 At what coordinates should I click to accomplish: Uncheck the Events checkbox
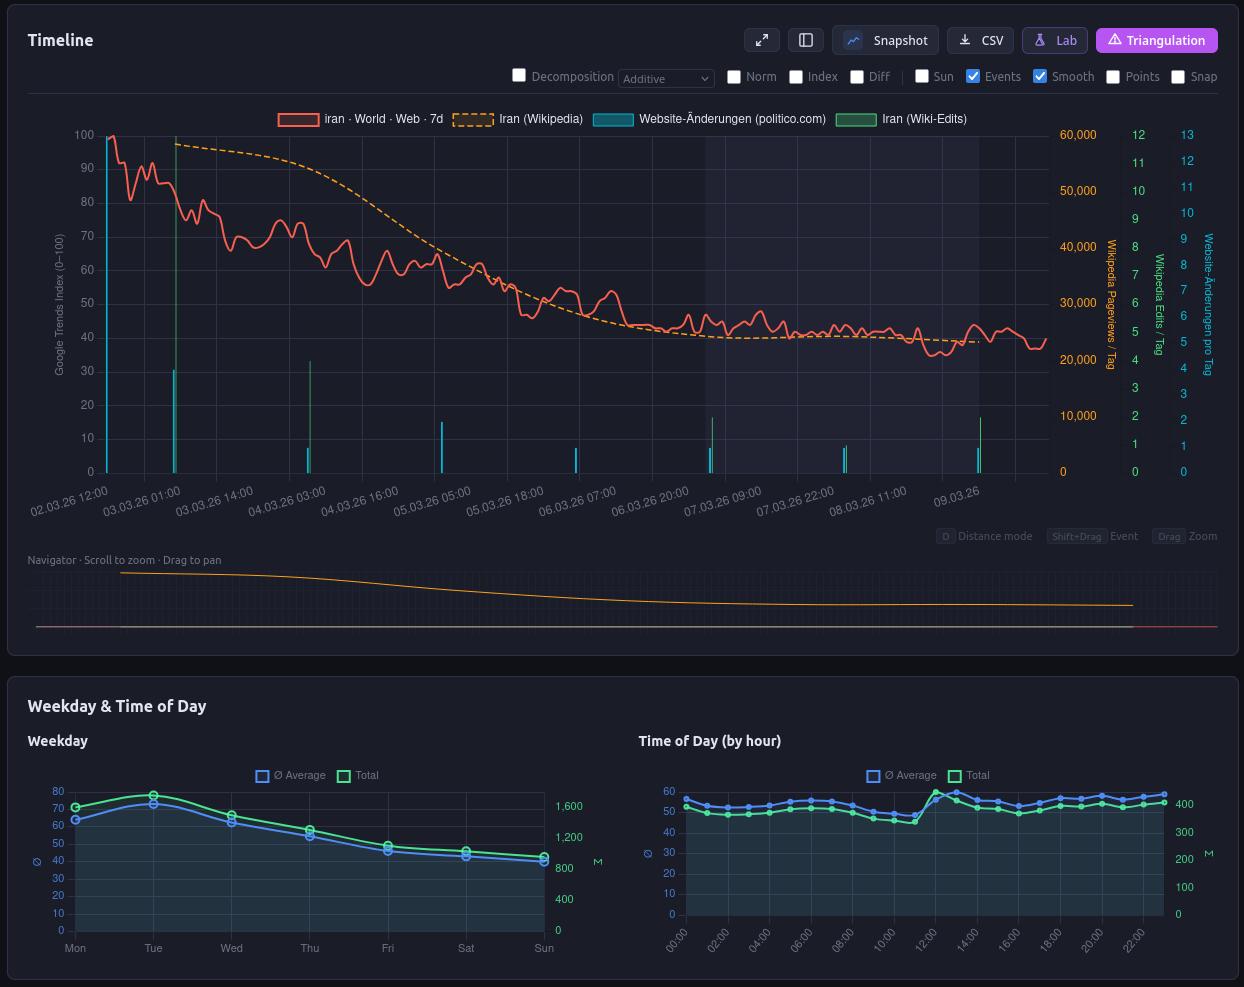coord(973,76)
